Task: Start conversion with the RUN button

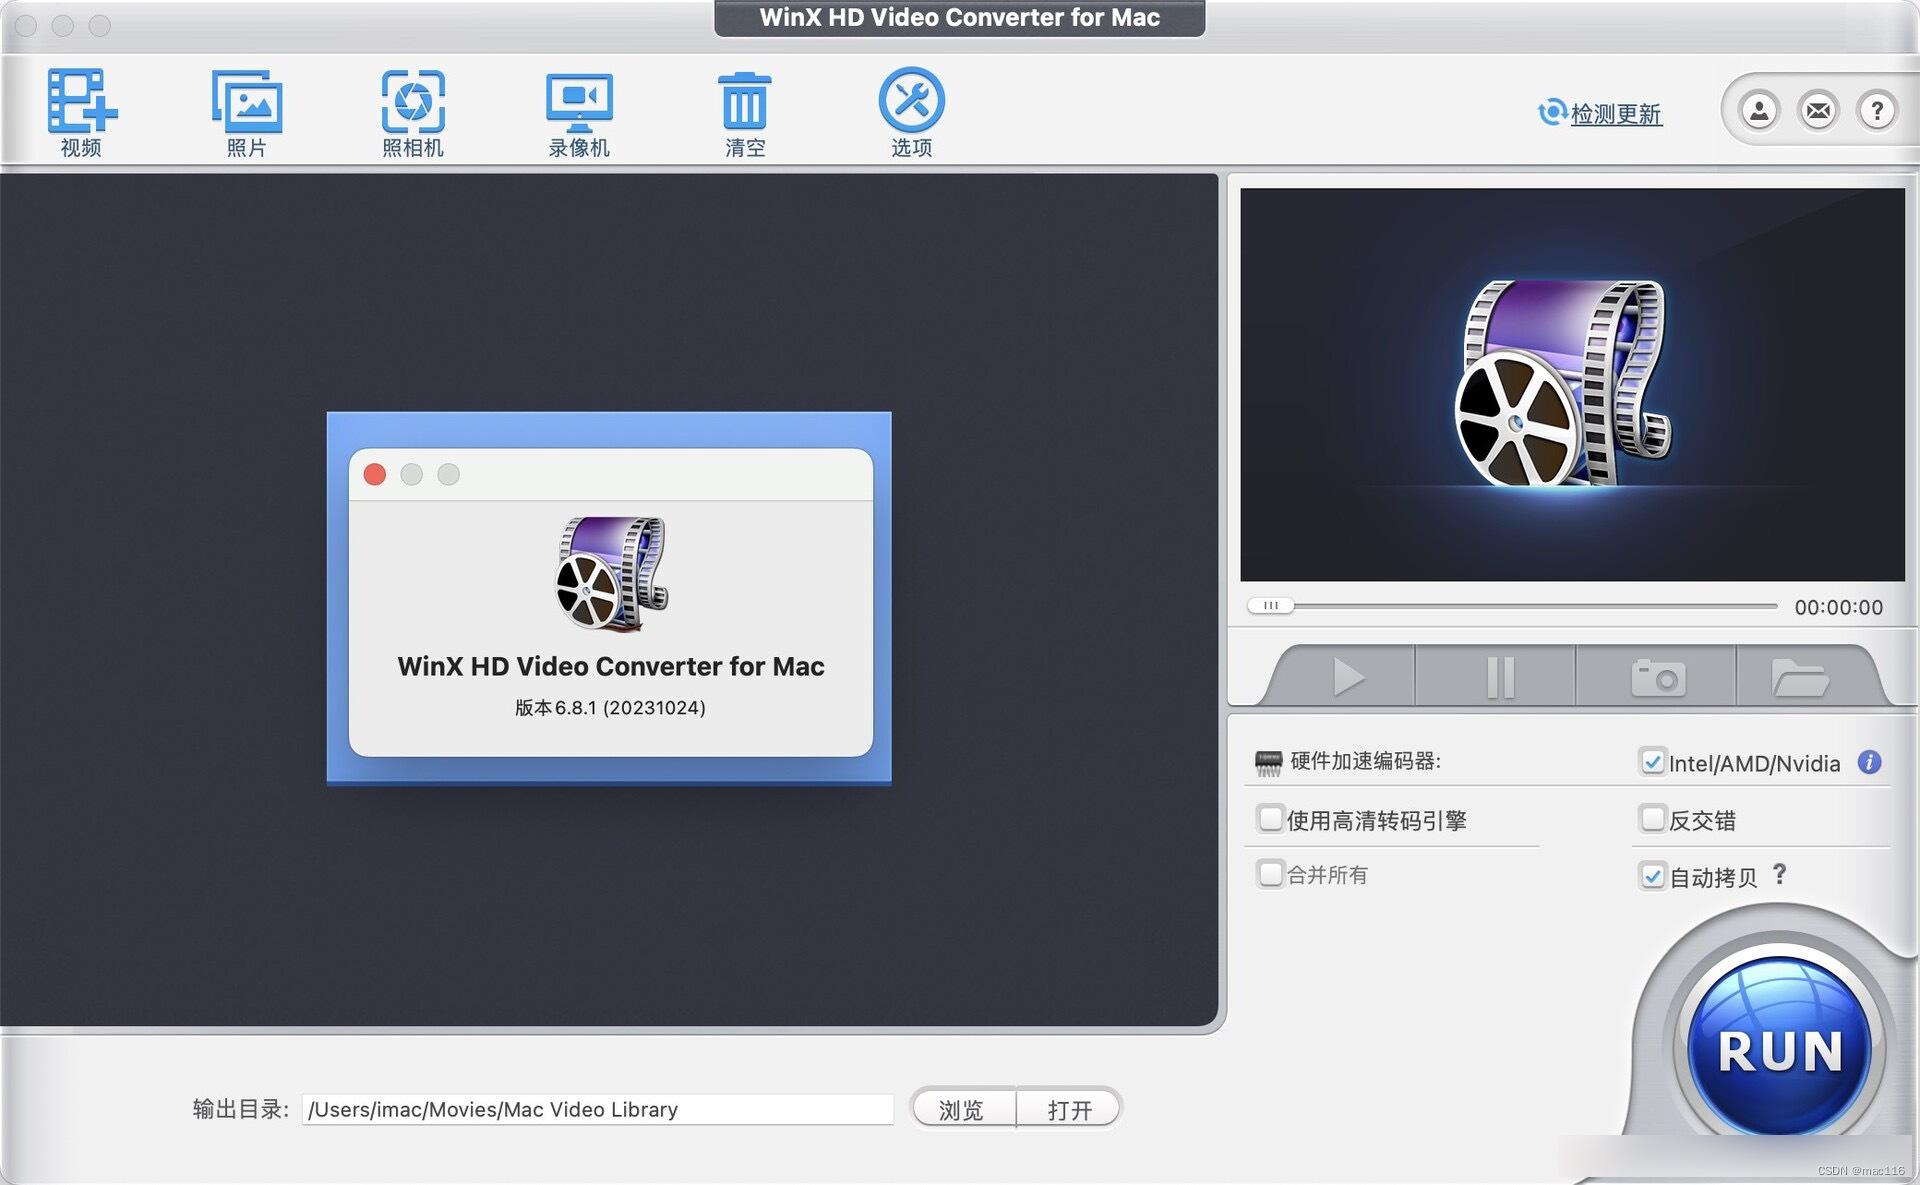Action: (1779, 1046)
